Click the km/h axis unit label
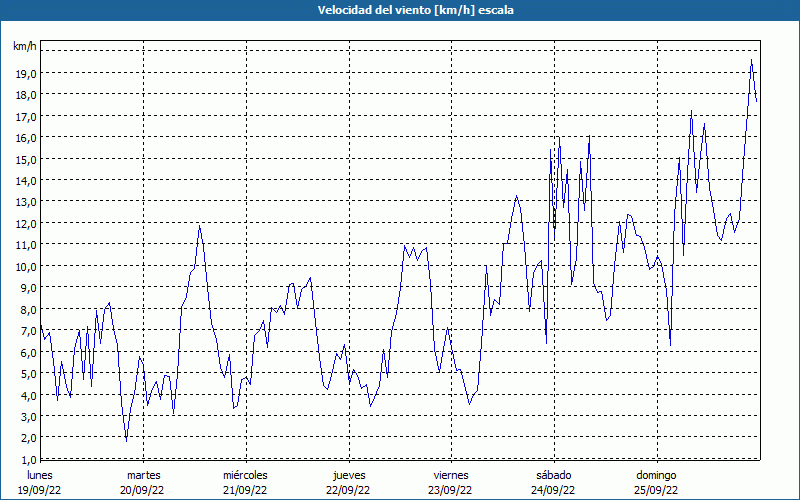This screenshot has height=500, width=800. 25,46
